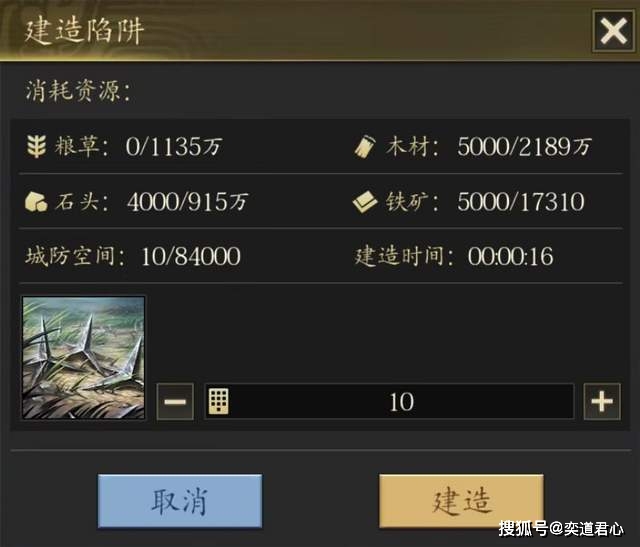This screenshot has width=640, height=547.
Task: Click the 城防空间 10/84000 value
Action: click(x=191, y=256)
